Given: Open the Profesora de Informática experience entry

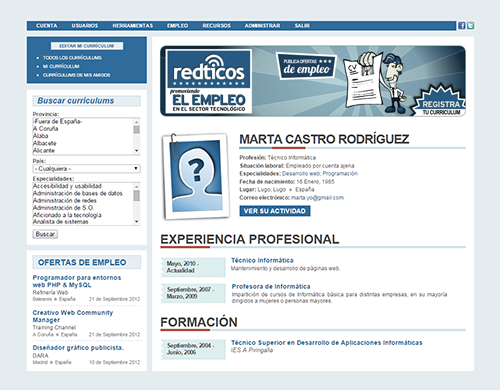Looking at the screenshot, I should [271, 286].
